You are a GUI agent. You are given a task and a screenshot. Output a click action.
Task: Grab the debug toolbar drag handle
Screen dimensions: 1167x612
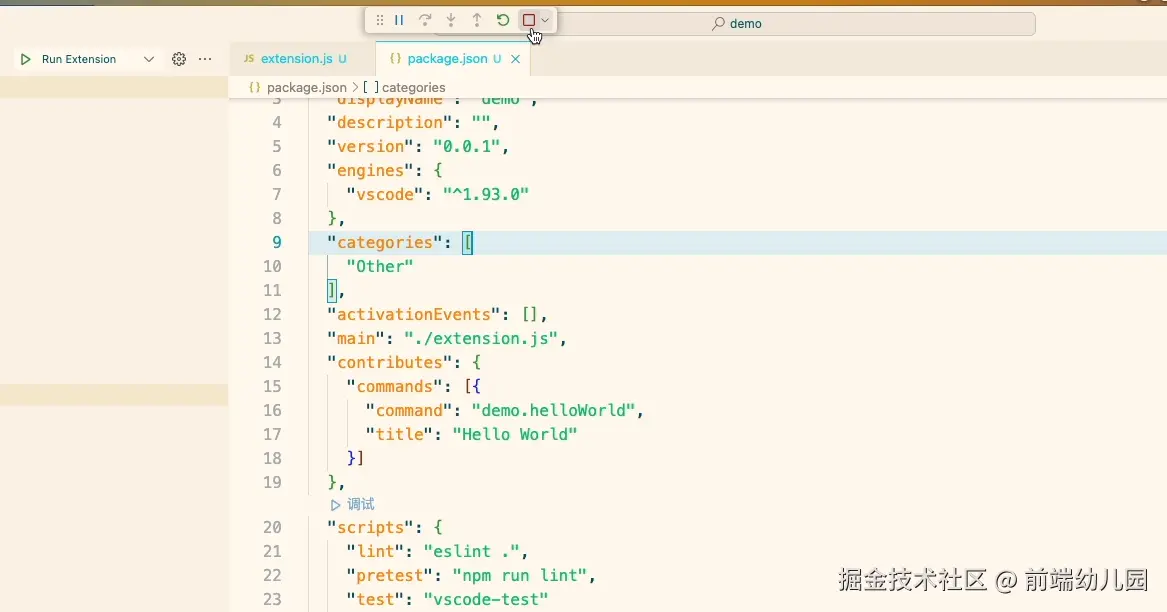click(x=380, y=20)
